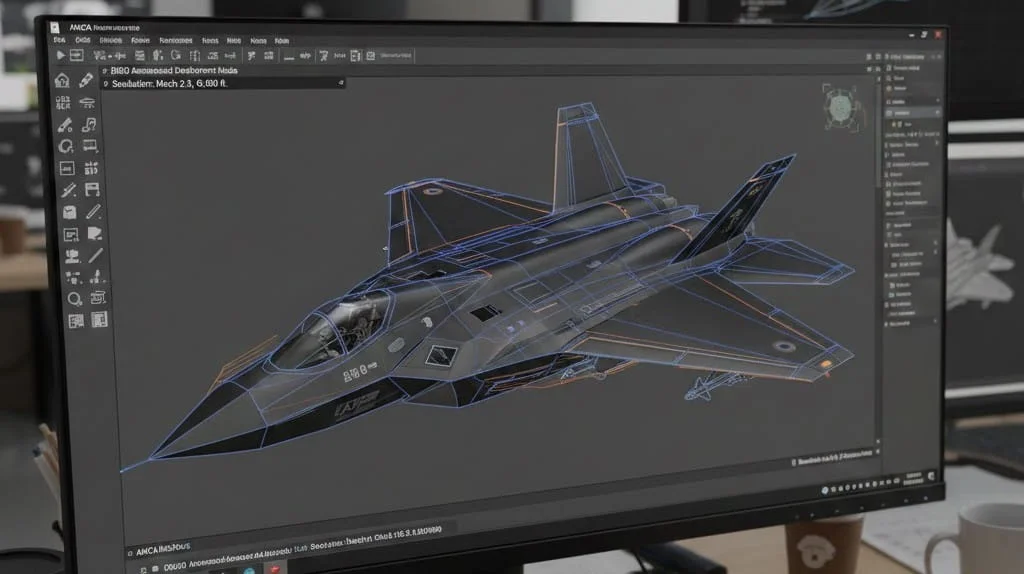Click the Play triangle in the top toolbar
The image size is (1024, 574).
(60, 56)
